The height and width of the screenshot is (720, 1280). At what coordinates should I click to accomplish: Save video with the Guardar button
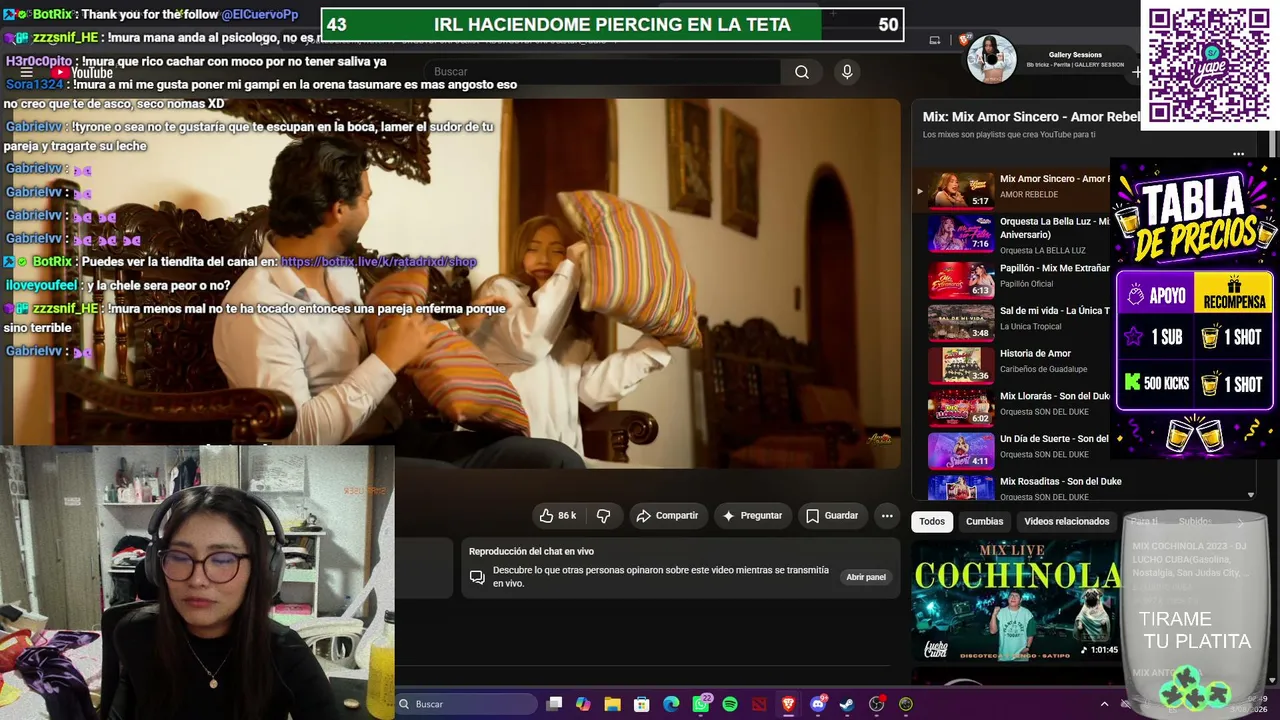pyautogui.click(x=832, y=516)
